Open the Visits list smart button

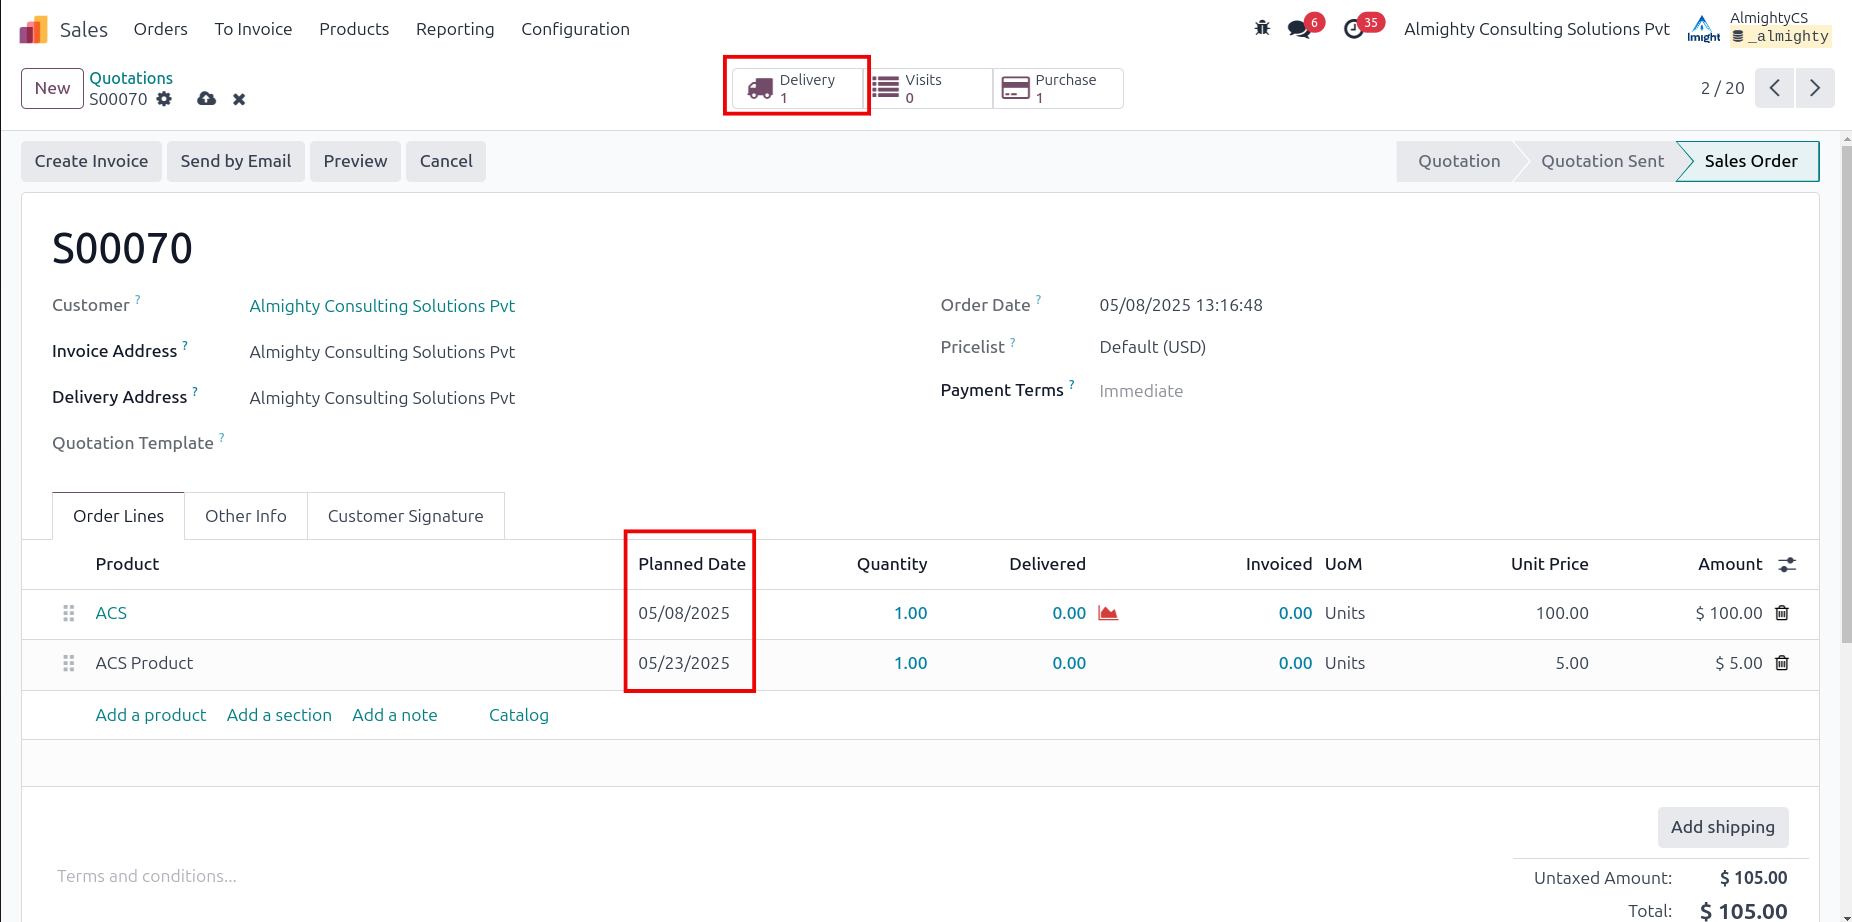[x=928, y=88]
